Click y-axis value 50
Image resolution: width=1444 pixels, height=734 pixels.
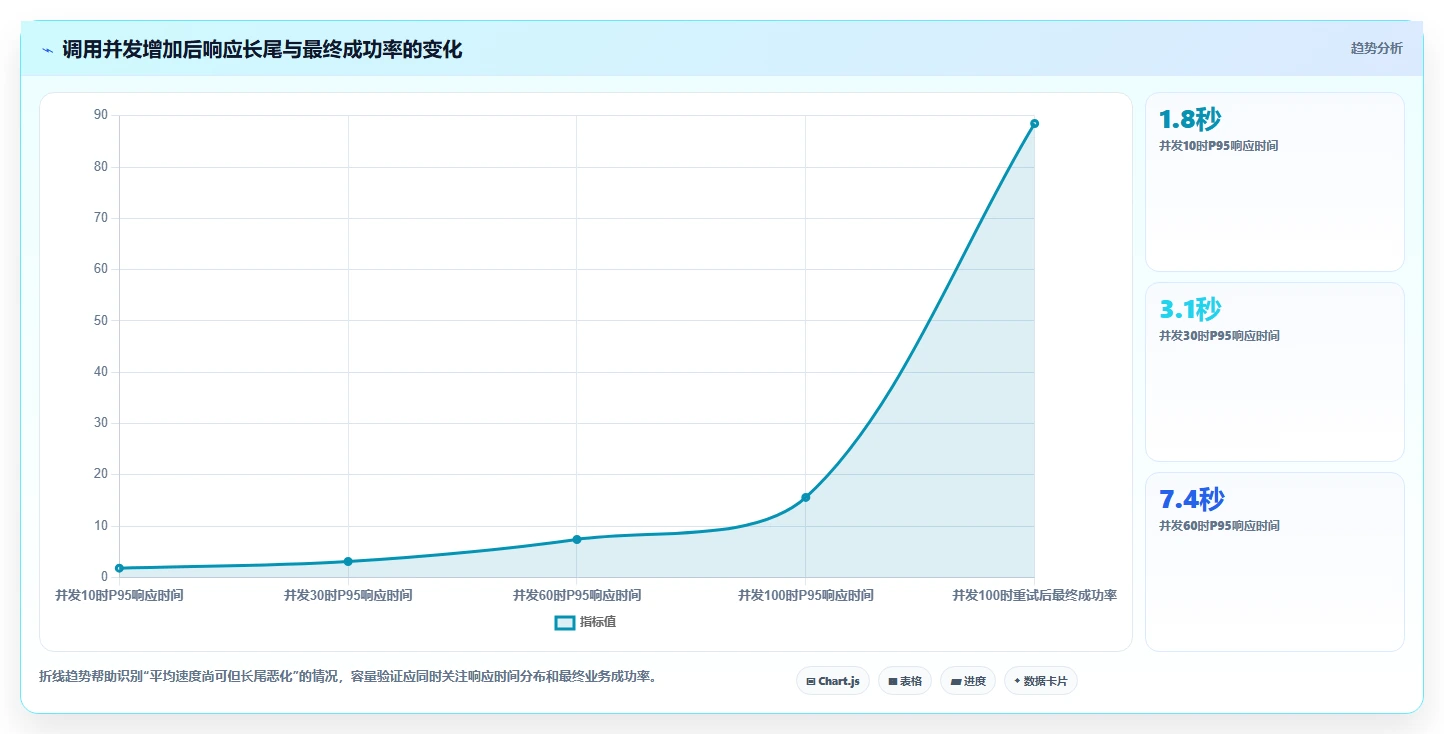pos(101,321)
